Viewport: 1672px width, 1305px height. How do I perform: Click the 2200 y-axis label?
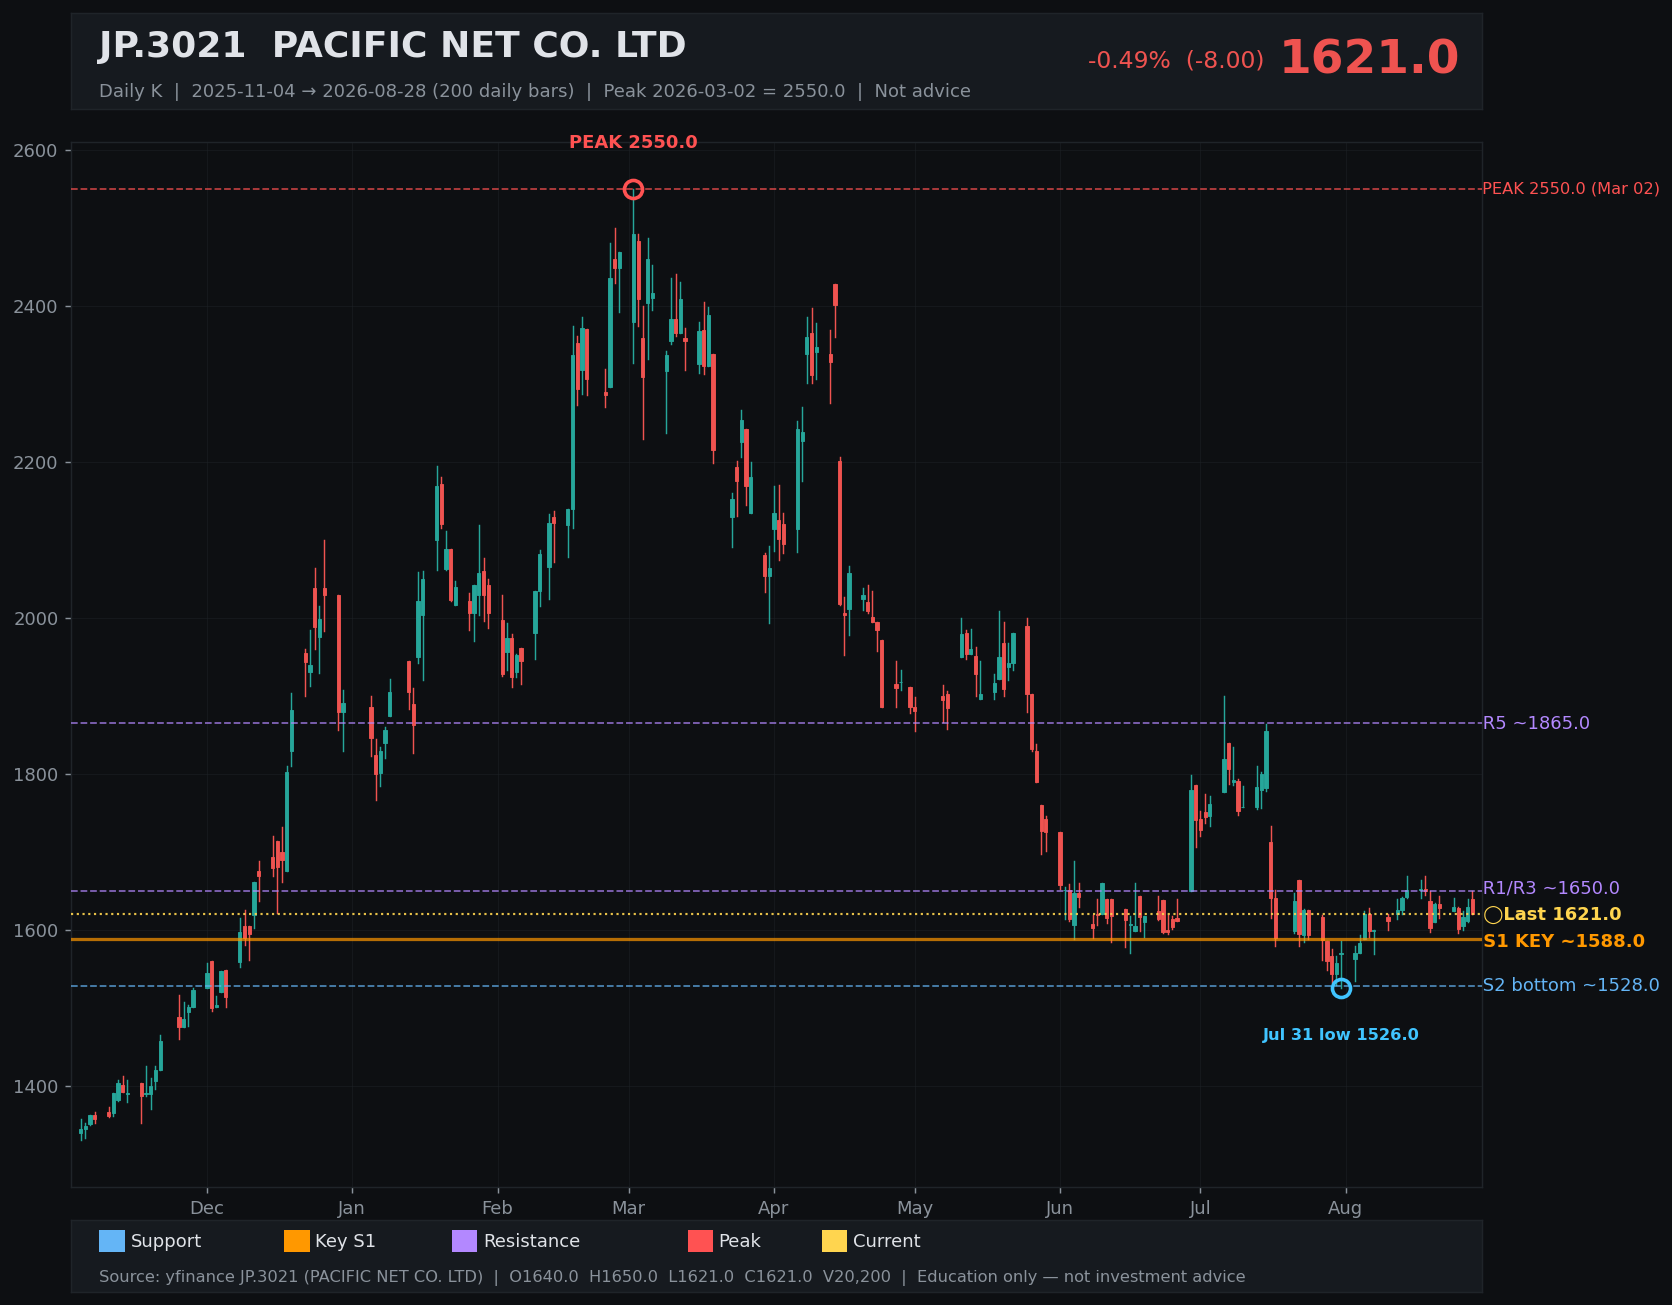point(36,463)
